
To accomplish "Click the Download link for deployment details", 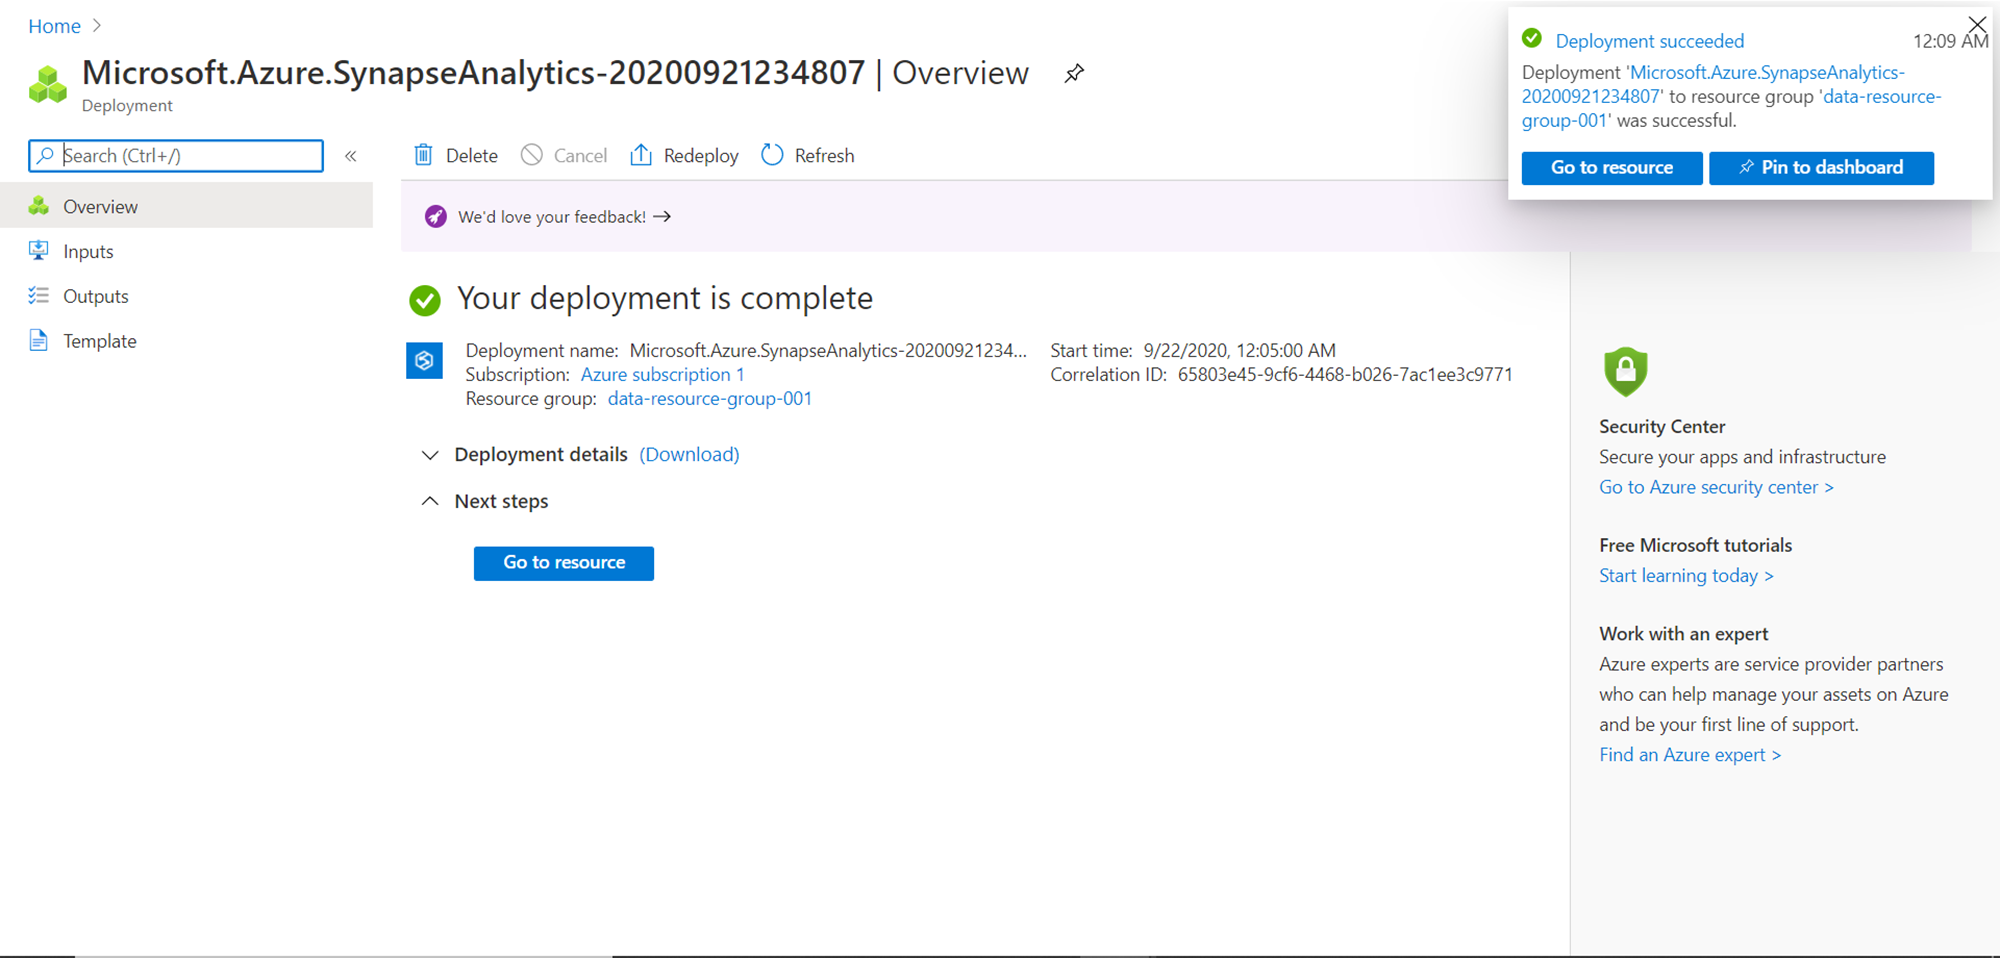I will (690, 454).
